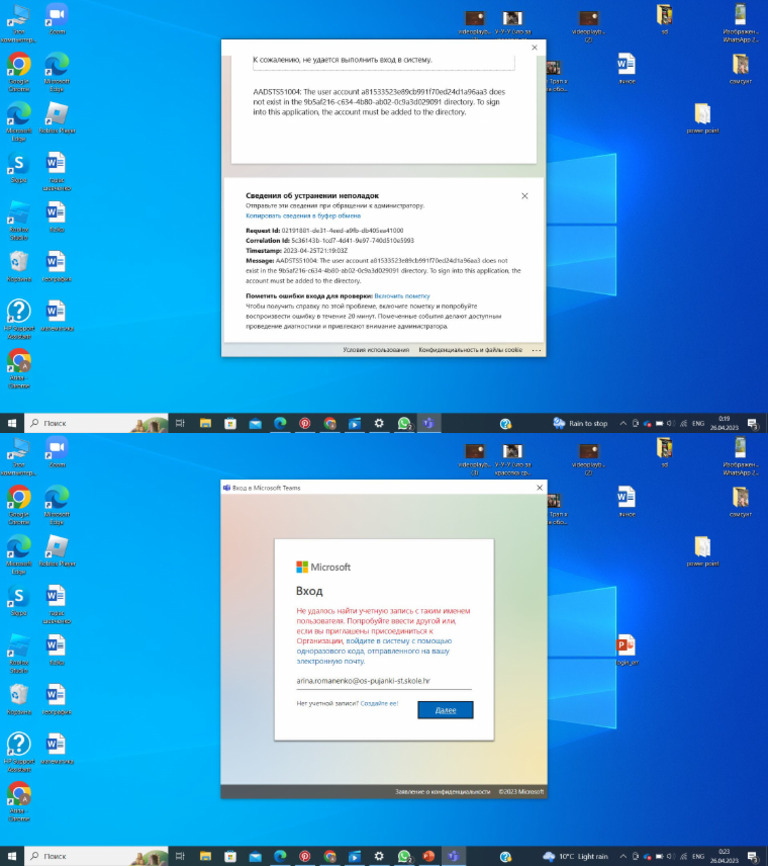768x866 pixels.
Task: Close the troubleshooting details panel with its X
Action: pyautogui.click(x=525, y=196)
